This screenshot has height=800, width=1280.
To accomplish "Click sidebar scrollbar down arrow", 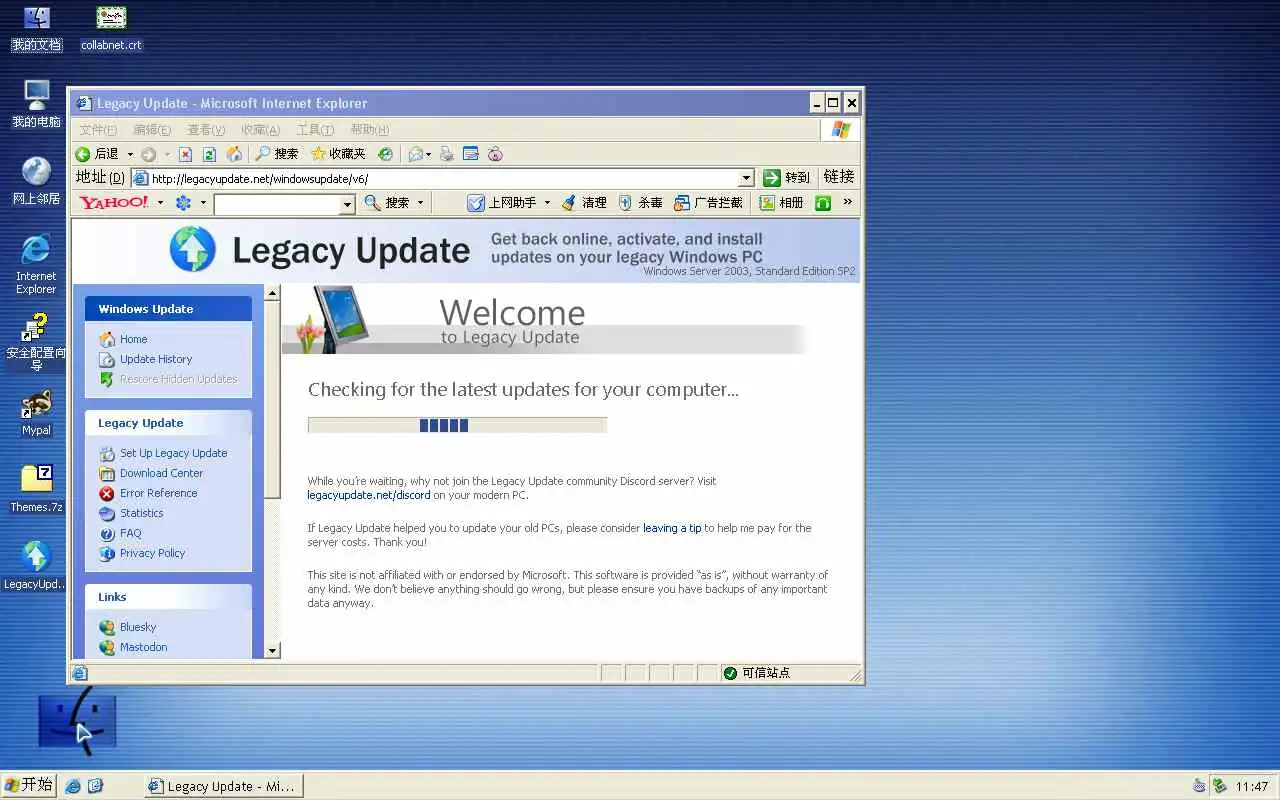I will [x=272, y=651].
